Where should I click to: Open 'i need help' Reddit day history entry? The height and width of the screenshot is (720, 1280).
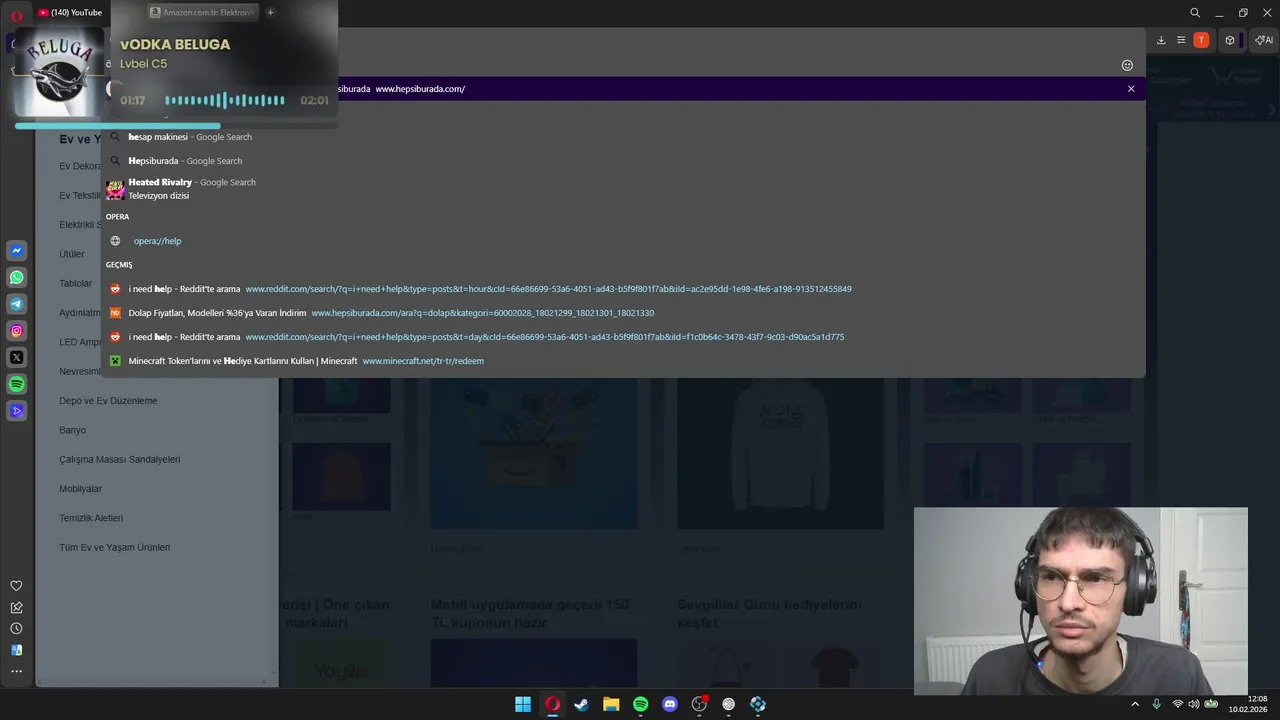coord(622,337)
